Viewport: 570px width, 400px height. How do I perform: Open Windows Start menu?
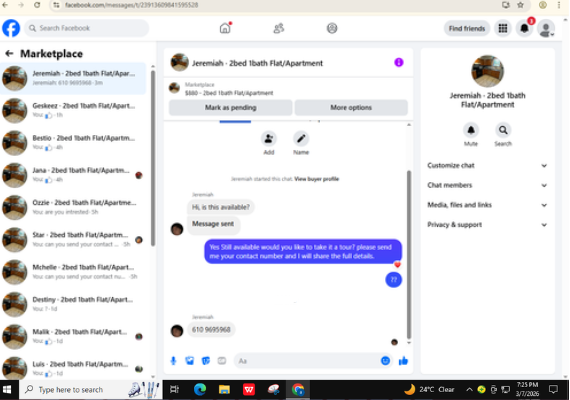point(7,390)
